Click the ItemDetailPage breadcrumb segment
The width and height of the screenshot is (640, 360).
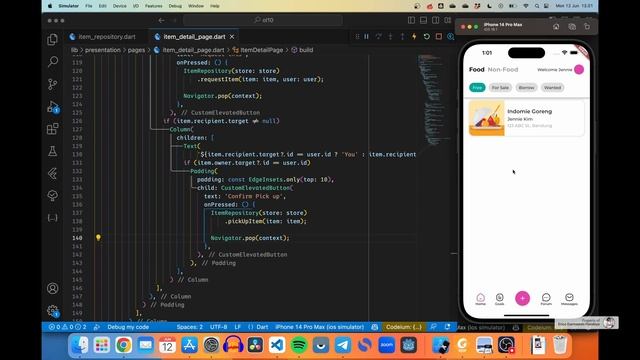tap(261, 50)
